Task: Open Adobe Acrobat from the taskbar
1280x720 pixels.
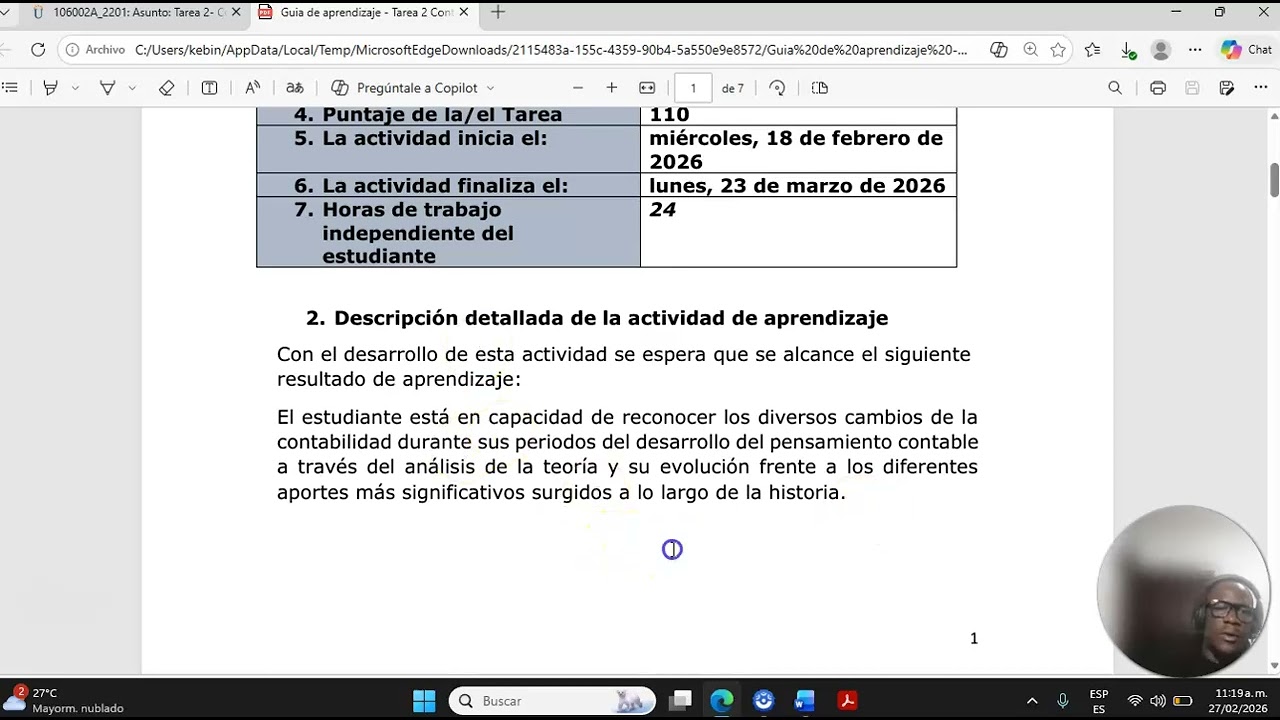Action: pyautogui.click(x=847, y=701)
